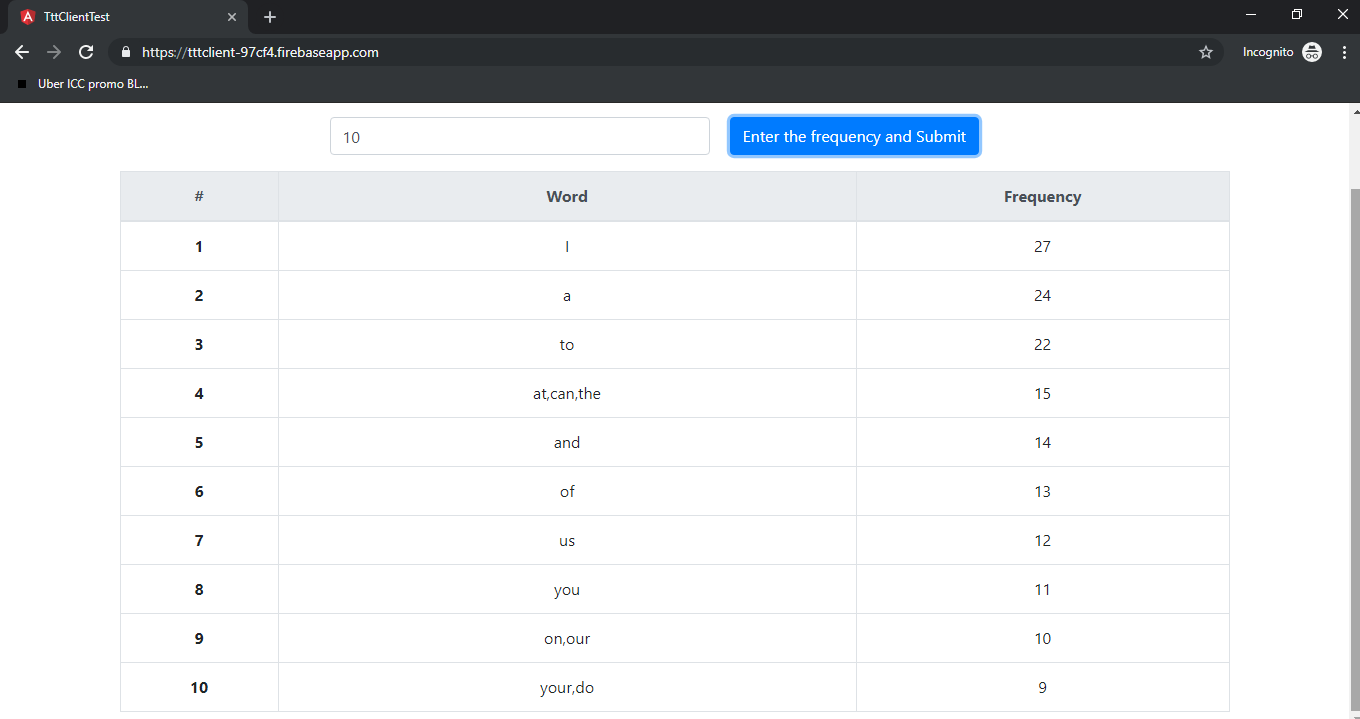The height and width of the screenshot is (719, 1360).
Task: Restore down the Chrome window
Action: (x=1297, y=14)
